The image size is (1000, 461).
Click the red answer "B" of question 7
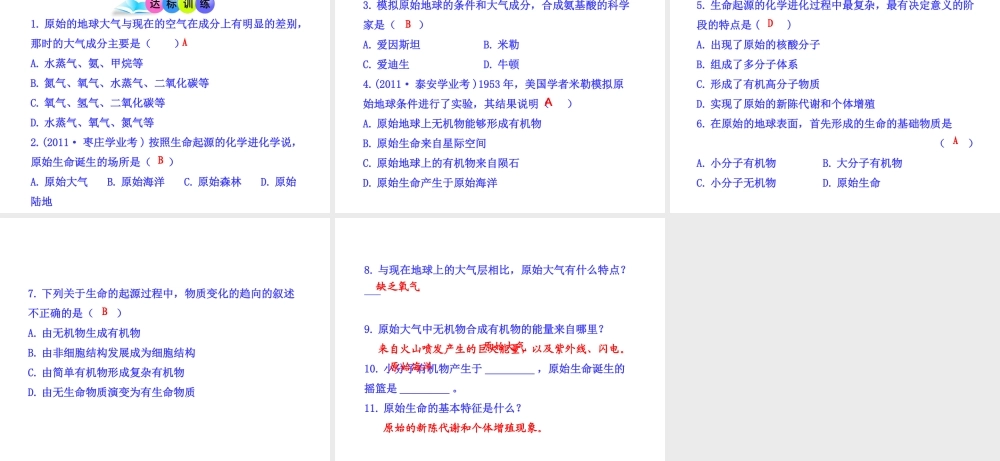point(105,312)
